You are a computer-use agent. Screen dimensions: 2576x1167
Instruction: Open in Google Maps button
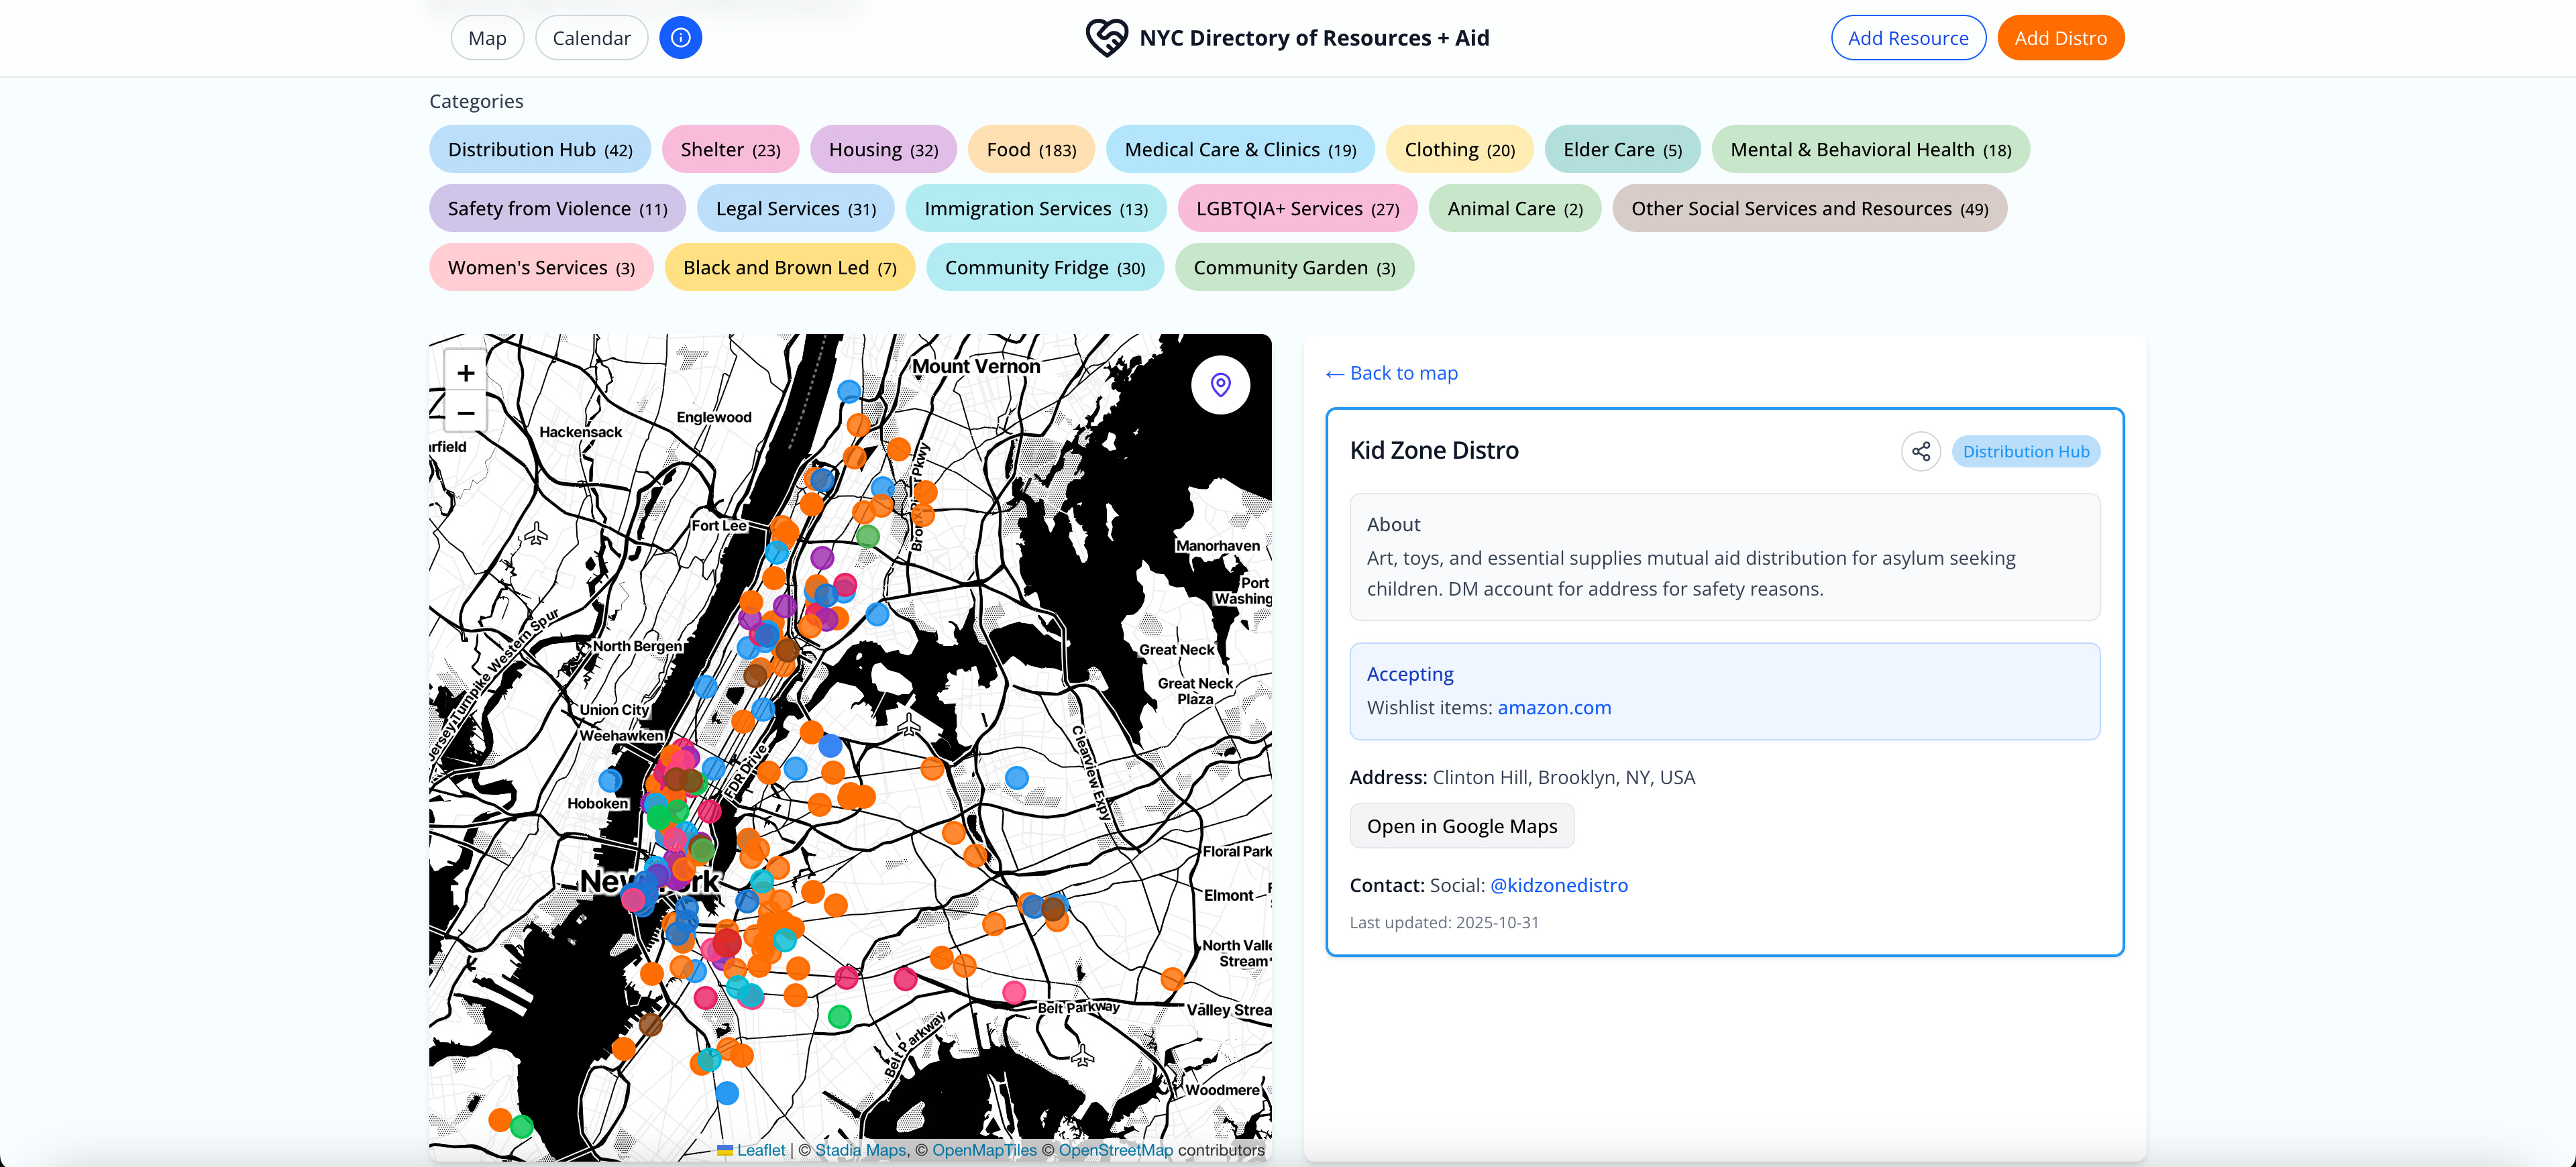click(1461, 826)
